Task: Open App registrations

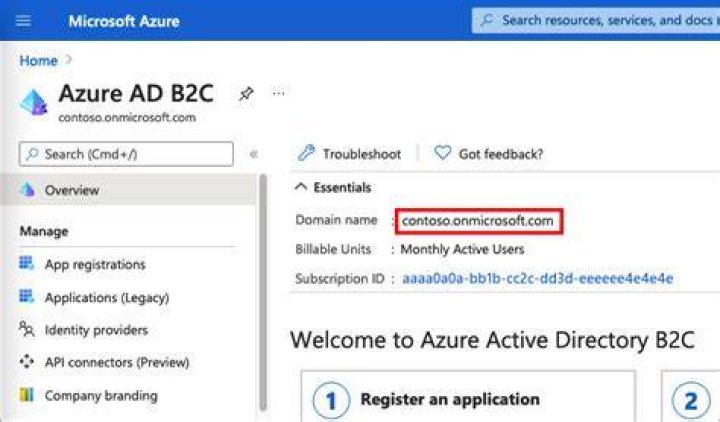Action: (x=95, y=264)
